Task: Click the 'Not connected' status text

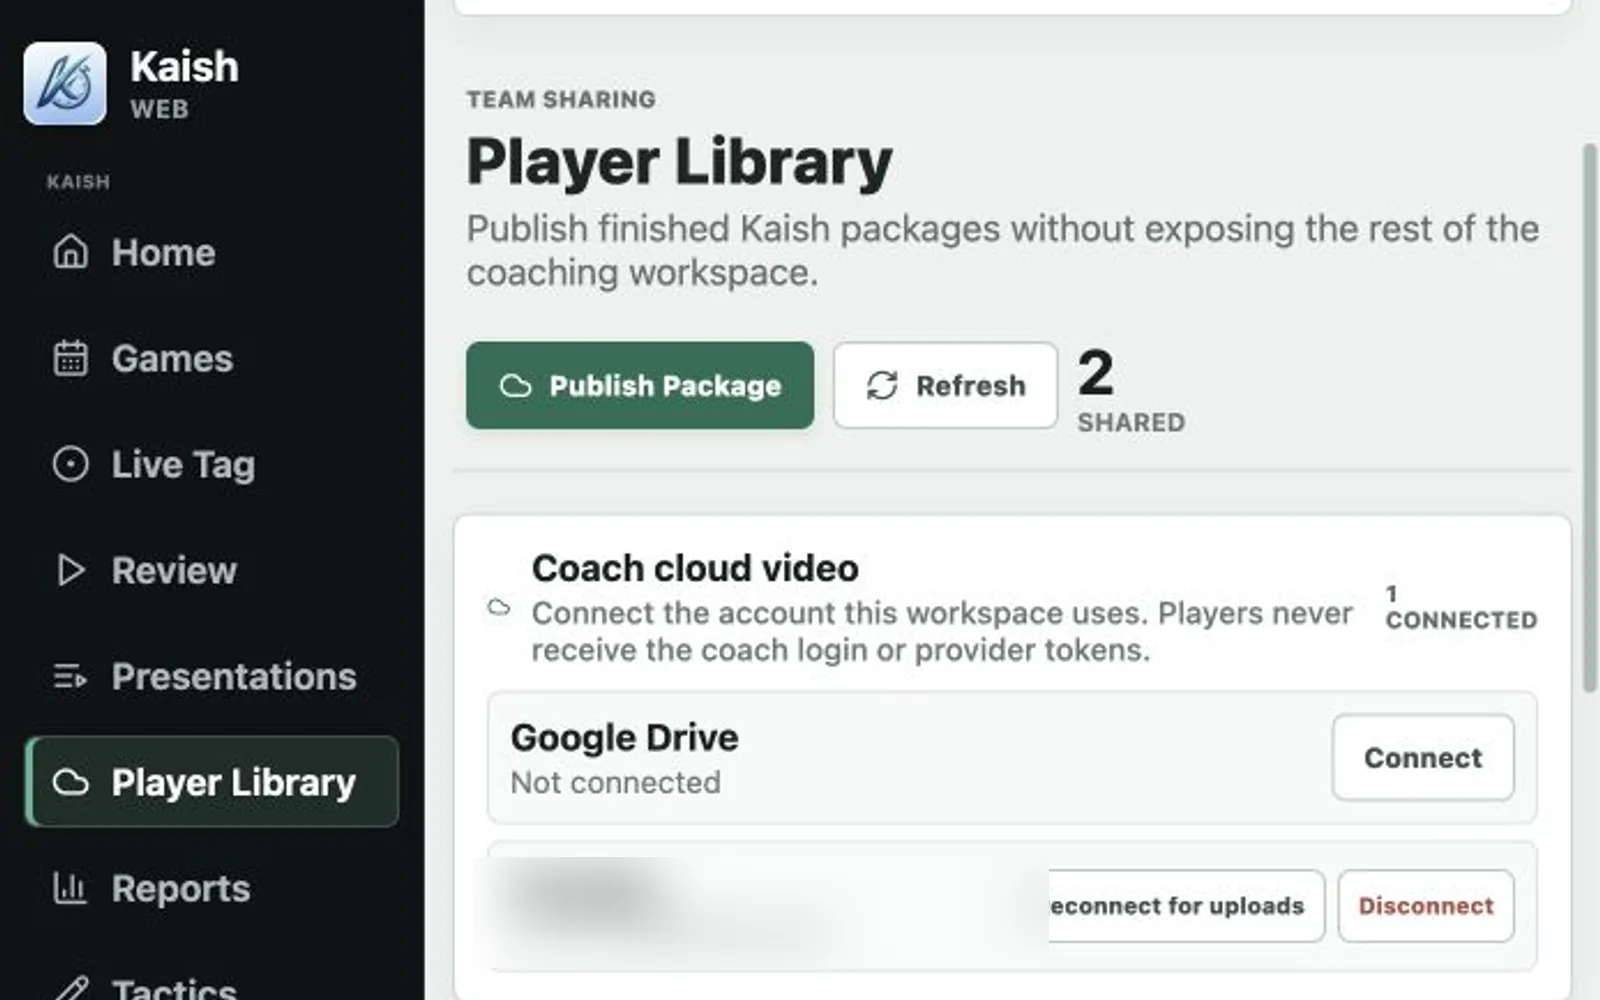Action: pos(616,782)
